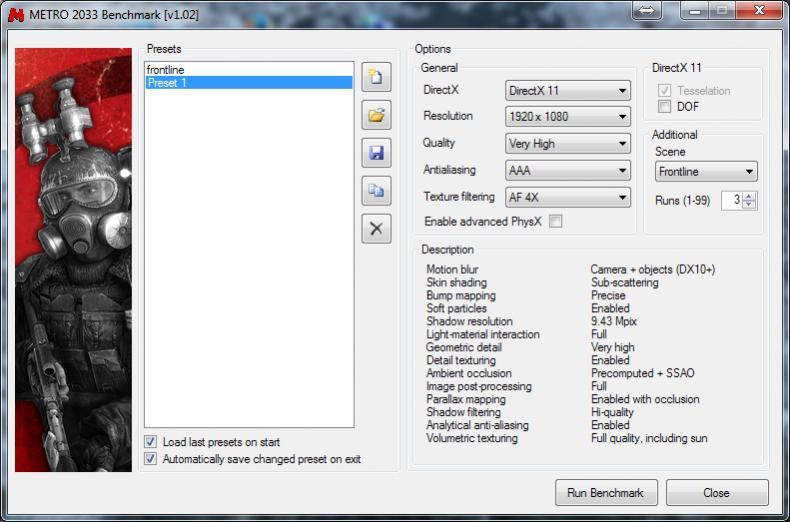
Task: Click the 9.43 Mpix shadow resolution value
Action: click(614, 321)
